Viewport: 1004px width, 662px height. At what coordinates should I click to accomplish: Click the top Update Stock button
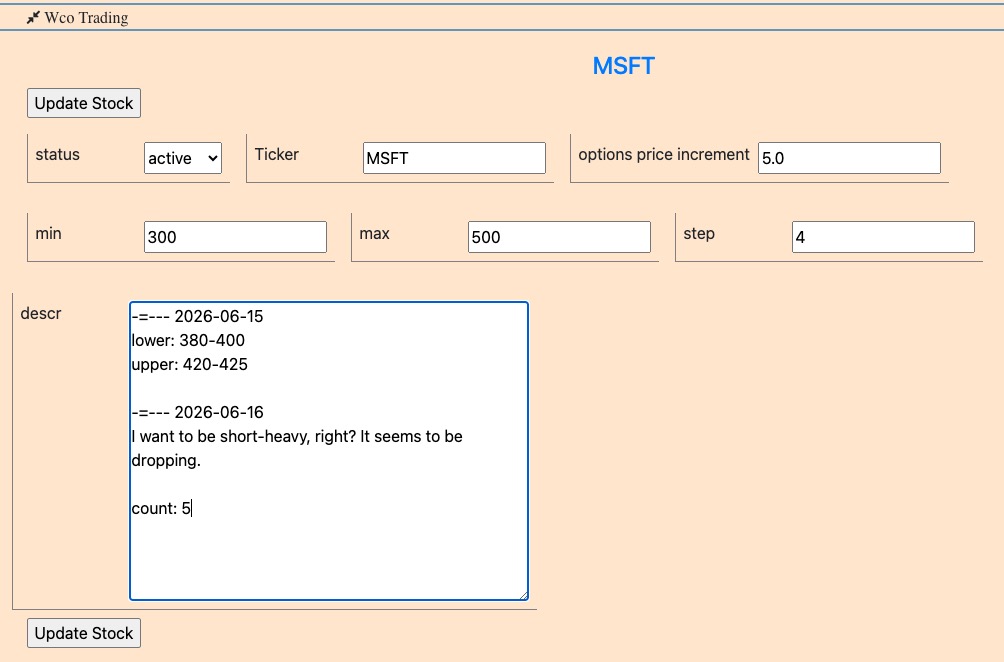pyautogui.click(x=84, y=103)
